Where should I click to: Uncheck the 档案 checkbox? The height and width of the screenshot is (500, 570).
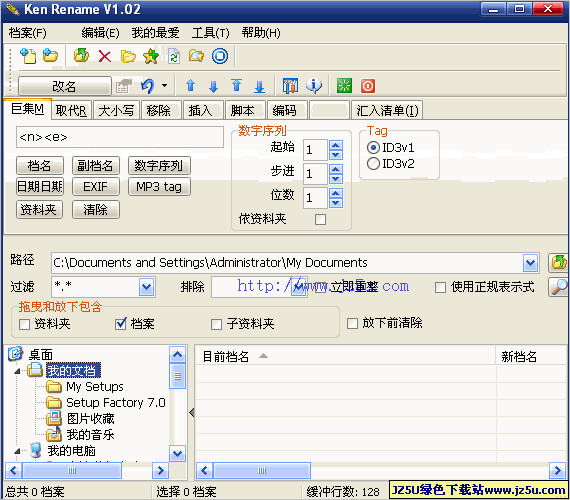tap(120, 324)
